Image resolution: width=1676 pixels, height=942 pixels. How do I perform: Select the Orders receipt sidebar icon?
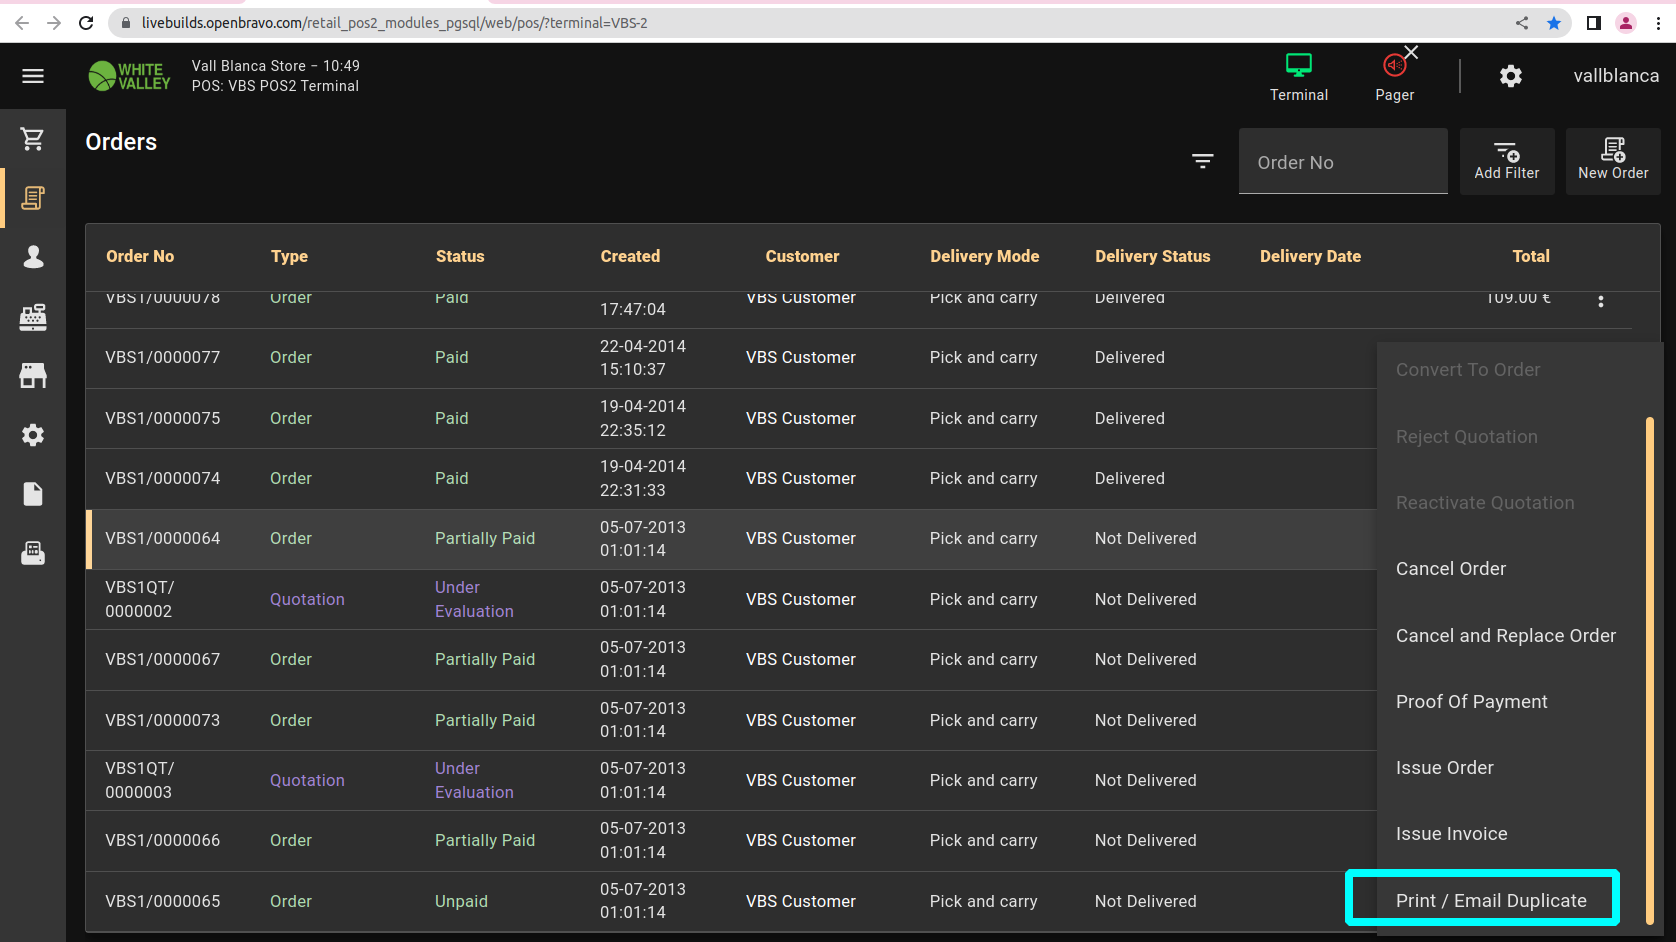[33, 198]
